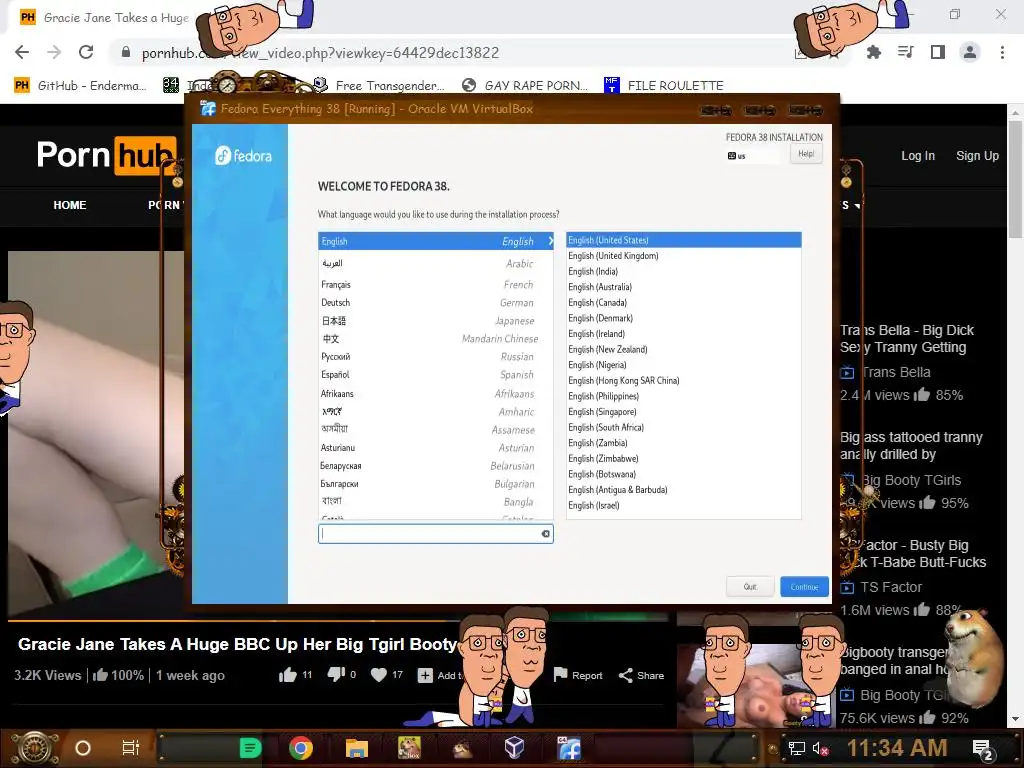Screen dimensions: 1024x768
Task: Open the network tray icon
Action: [x=796, y=748]
